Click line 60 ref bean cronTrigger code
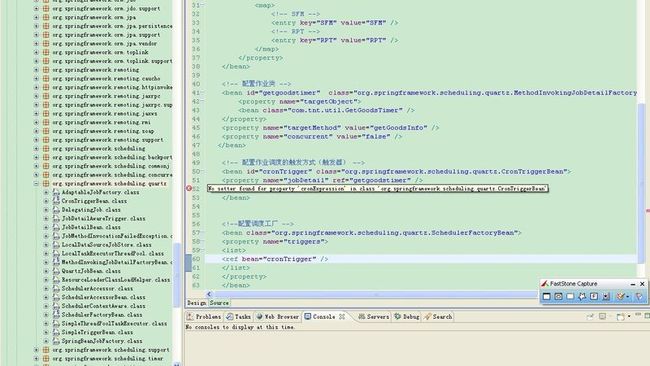This screenshot has width=650, height=366. 275,259
